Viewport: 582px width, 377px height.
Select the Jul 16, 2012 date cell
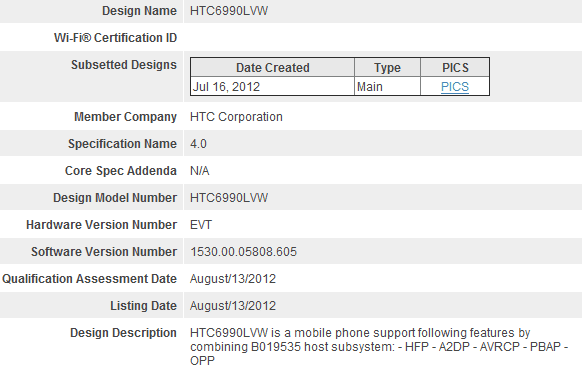pos(272,86)
